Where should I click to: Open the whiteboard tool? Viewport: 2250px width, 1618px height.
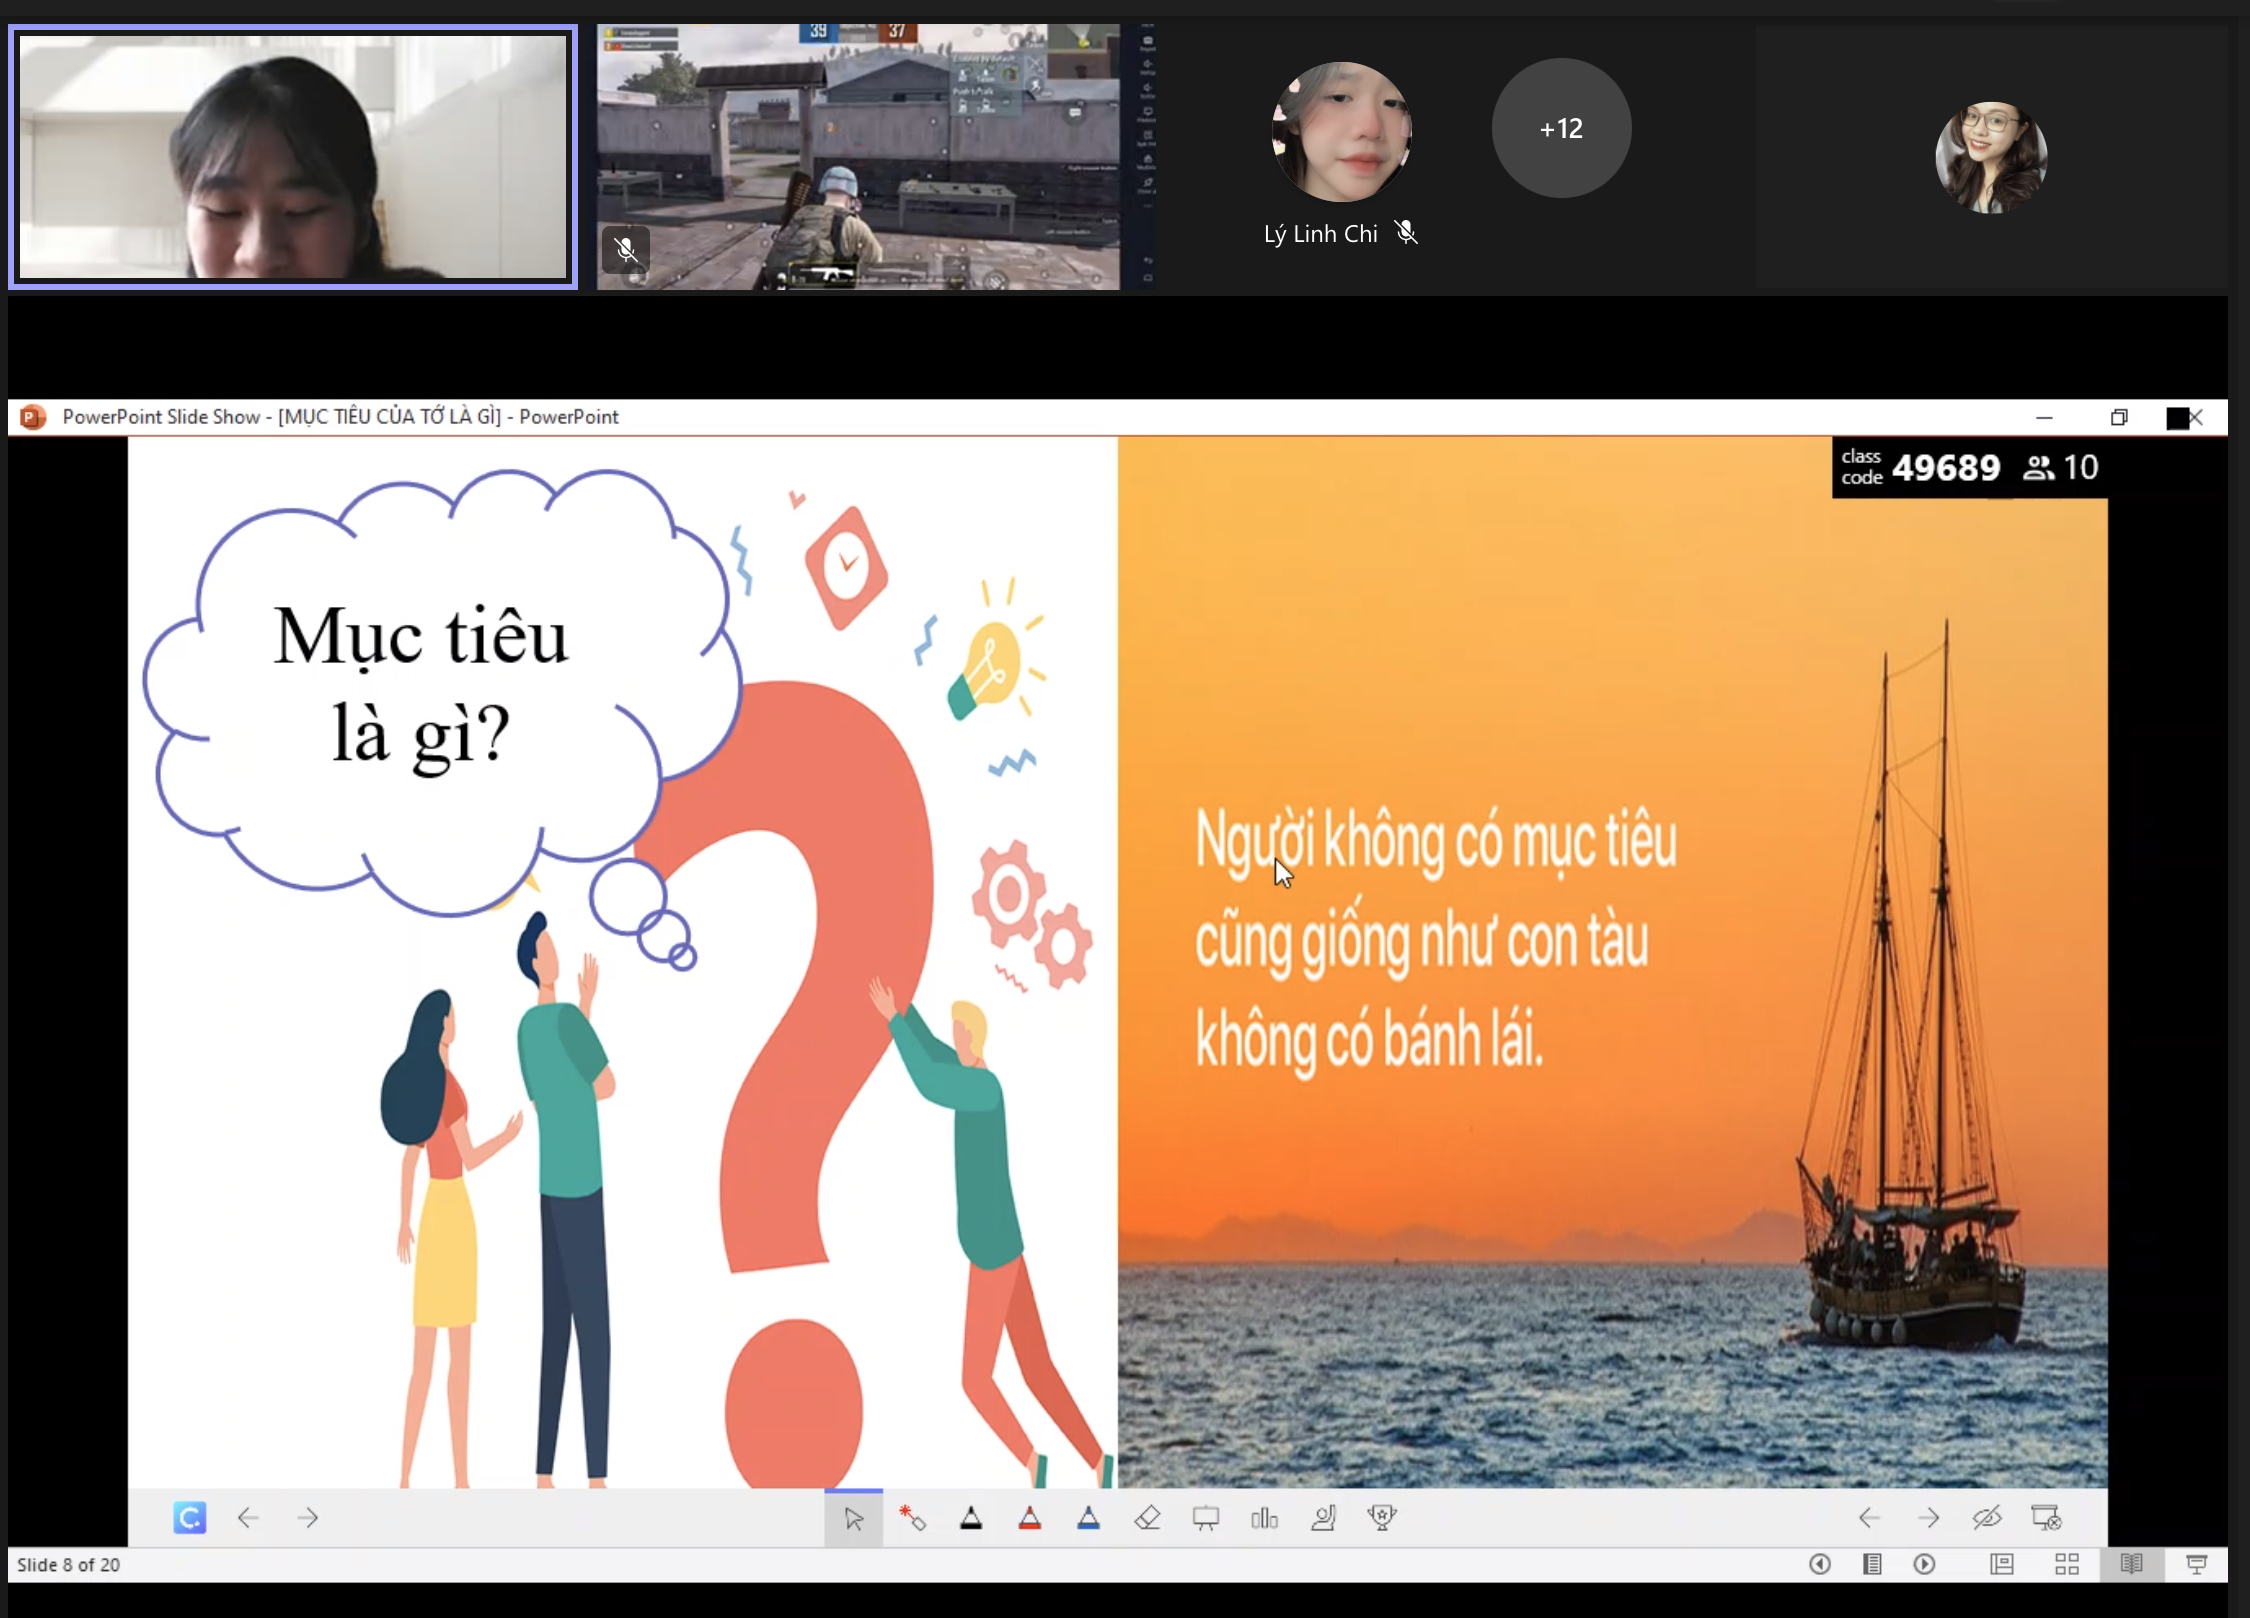[x=1206, y=1518]
